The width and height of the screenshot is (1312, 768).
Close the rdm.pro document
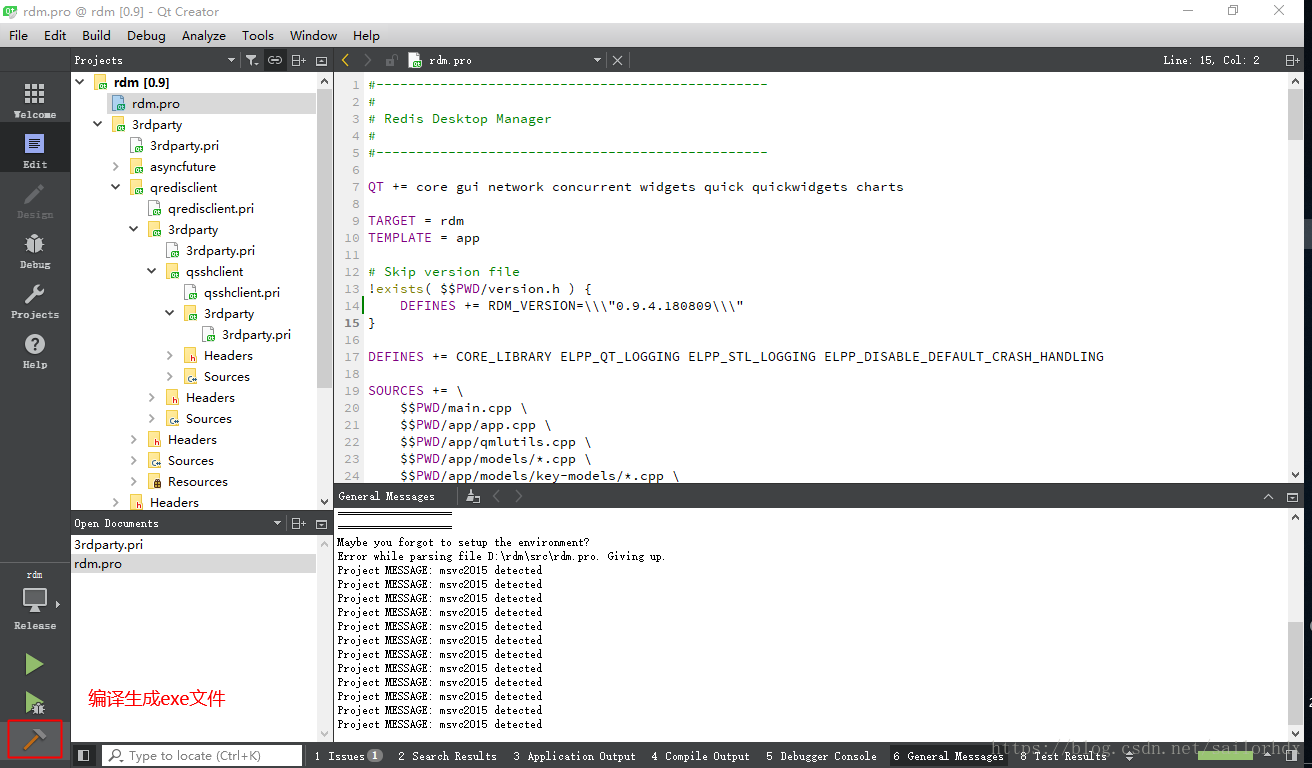click(618, 60)
